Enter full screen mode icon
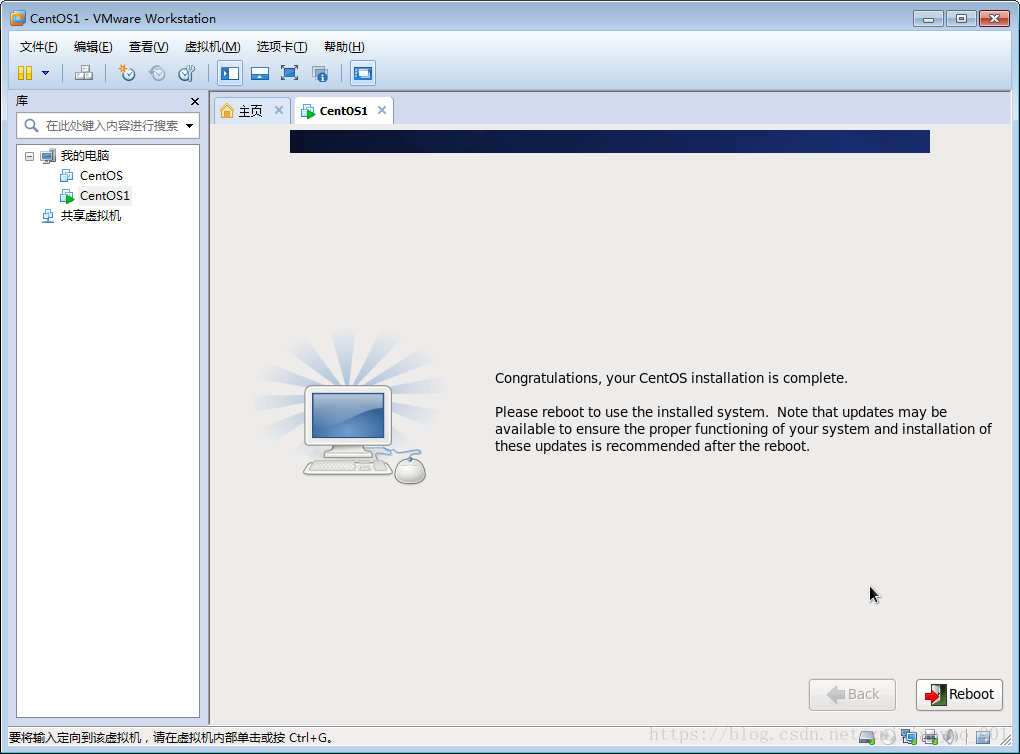Viewport: 1020px width, 754px height. [x=289, y=73]
